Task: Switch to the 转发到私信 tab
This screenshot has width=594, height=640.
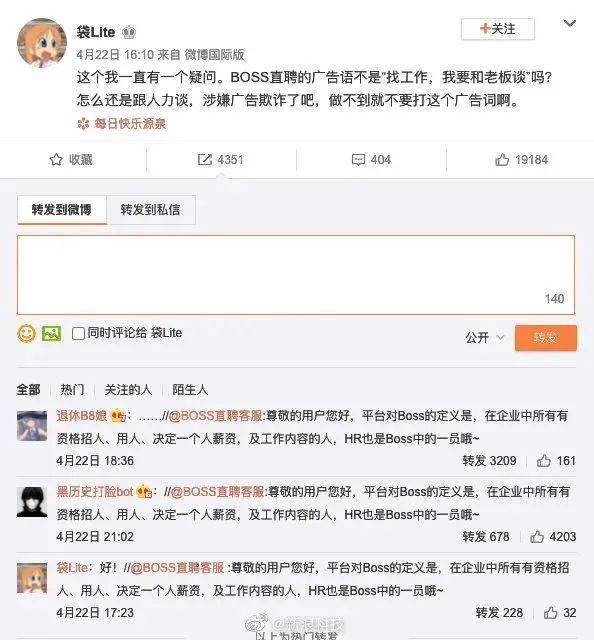Action: click(151, 210)
